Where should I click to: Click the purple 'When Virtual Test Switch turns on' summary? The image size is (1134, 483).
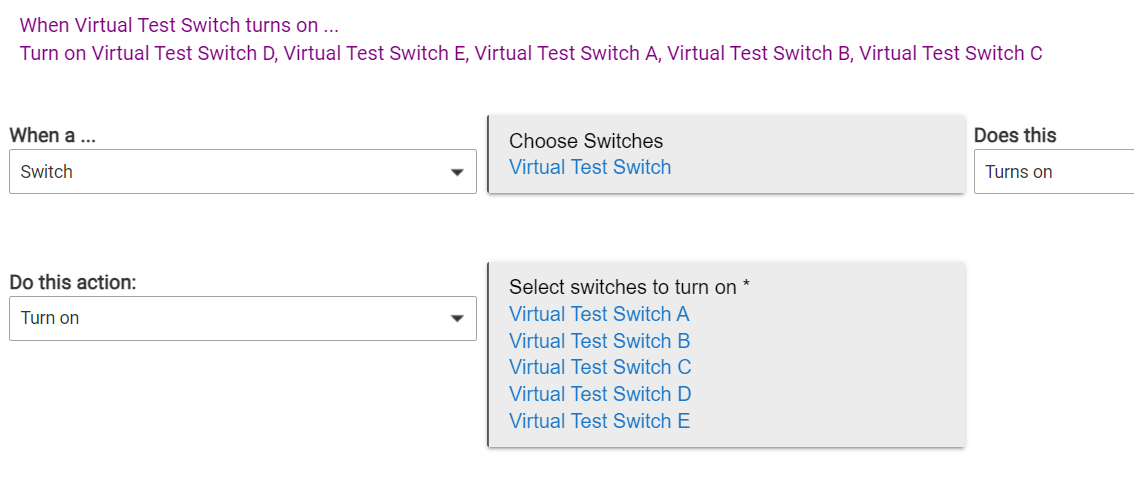point(179,25)
